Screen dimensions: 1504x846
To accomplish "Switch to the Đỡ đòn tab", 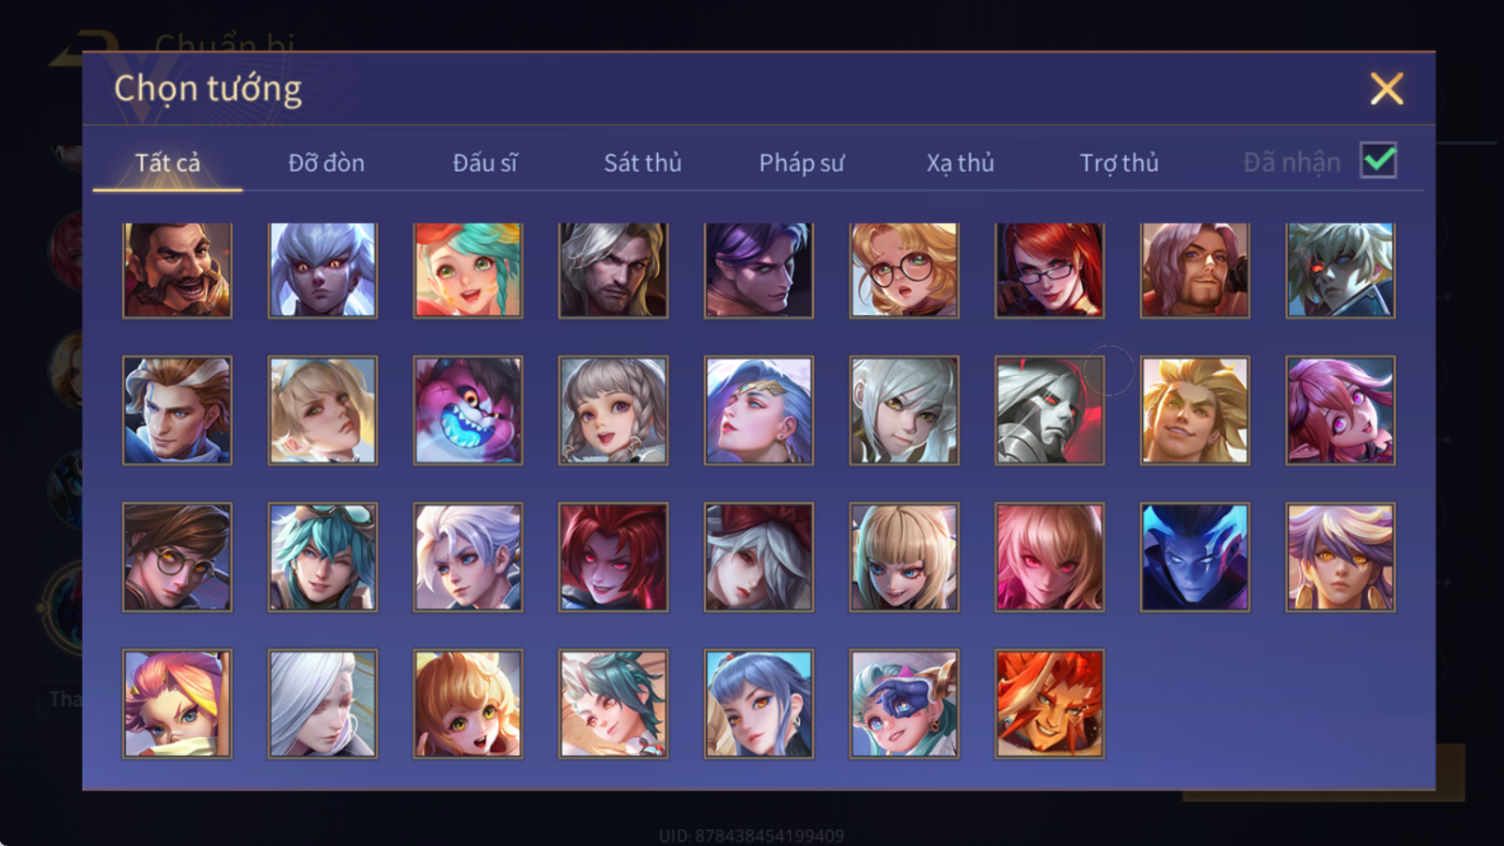I will click(326, 162).
